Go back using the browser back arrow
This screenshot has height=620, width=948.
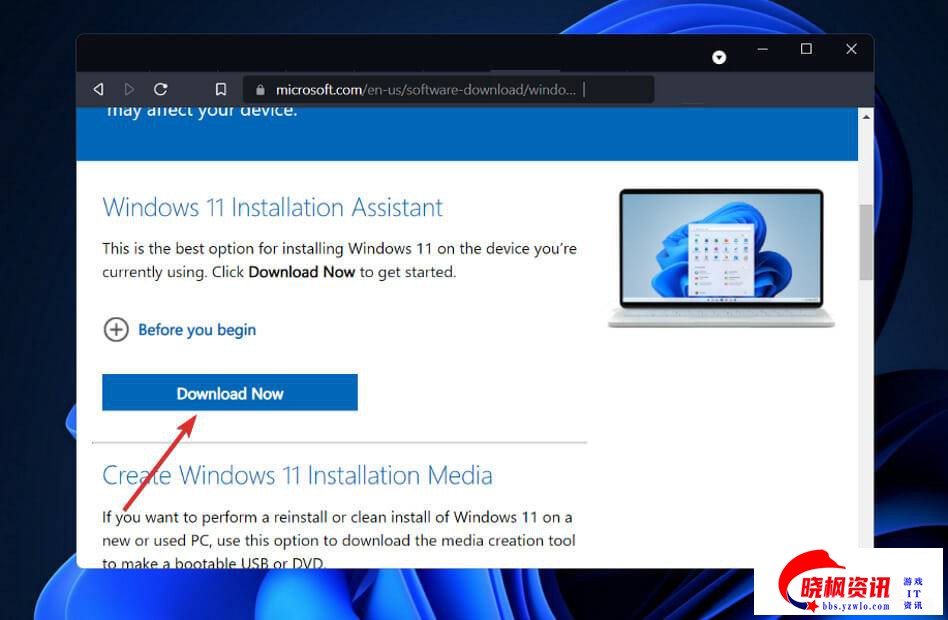98,89
